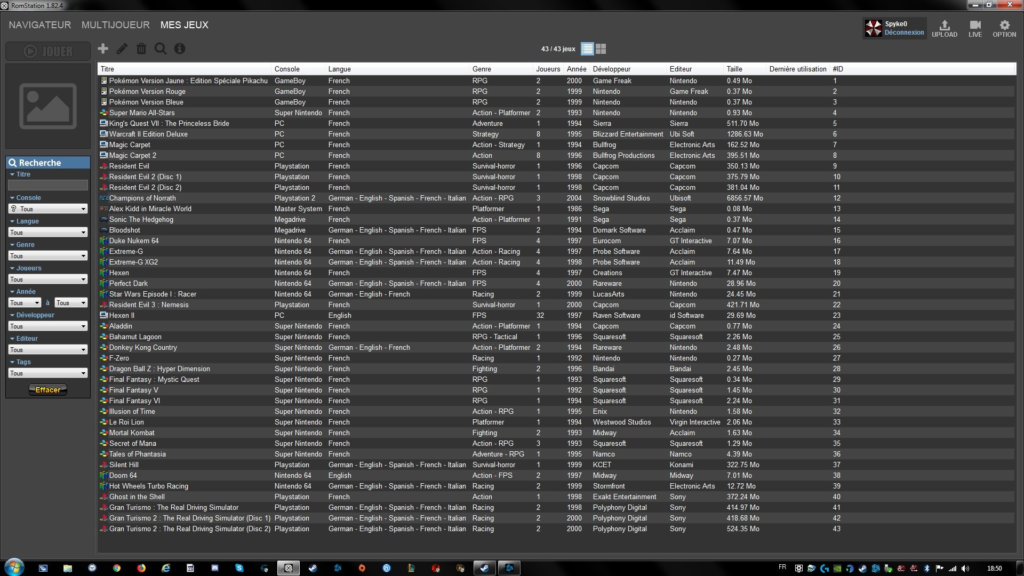
Task: Click the trash delete icon
Action: (141, 48)
